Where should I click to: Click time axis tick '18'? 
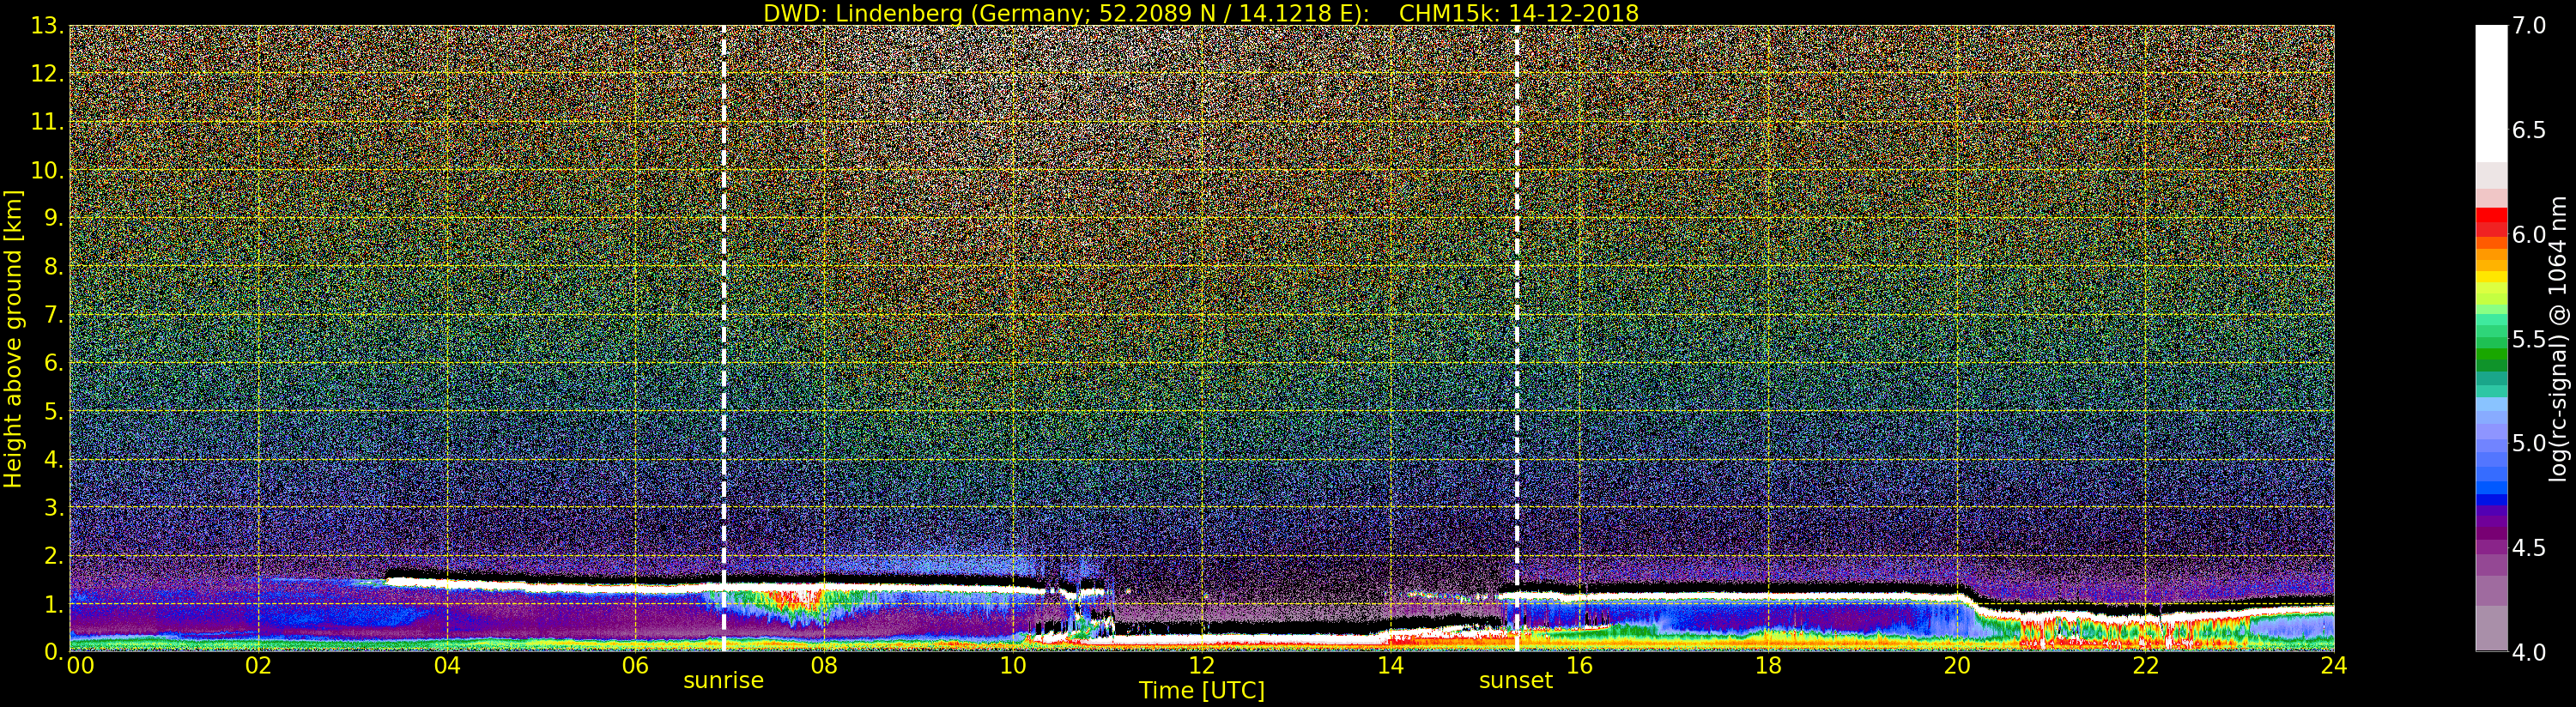click(x=1768, y=666)
